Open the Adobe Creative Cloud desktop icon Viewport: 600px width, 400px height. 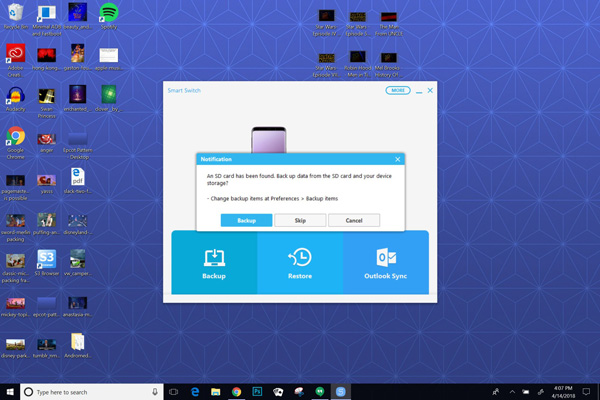[x=15, y=55]
